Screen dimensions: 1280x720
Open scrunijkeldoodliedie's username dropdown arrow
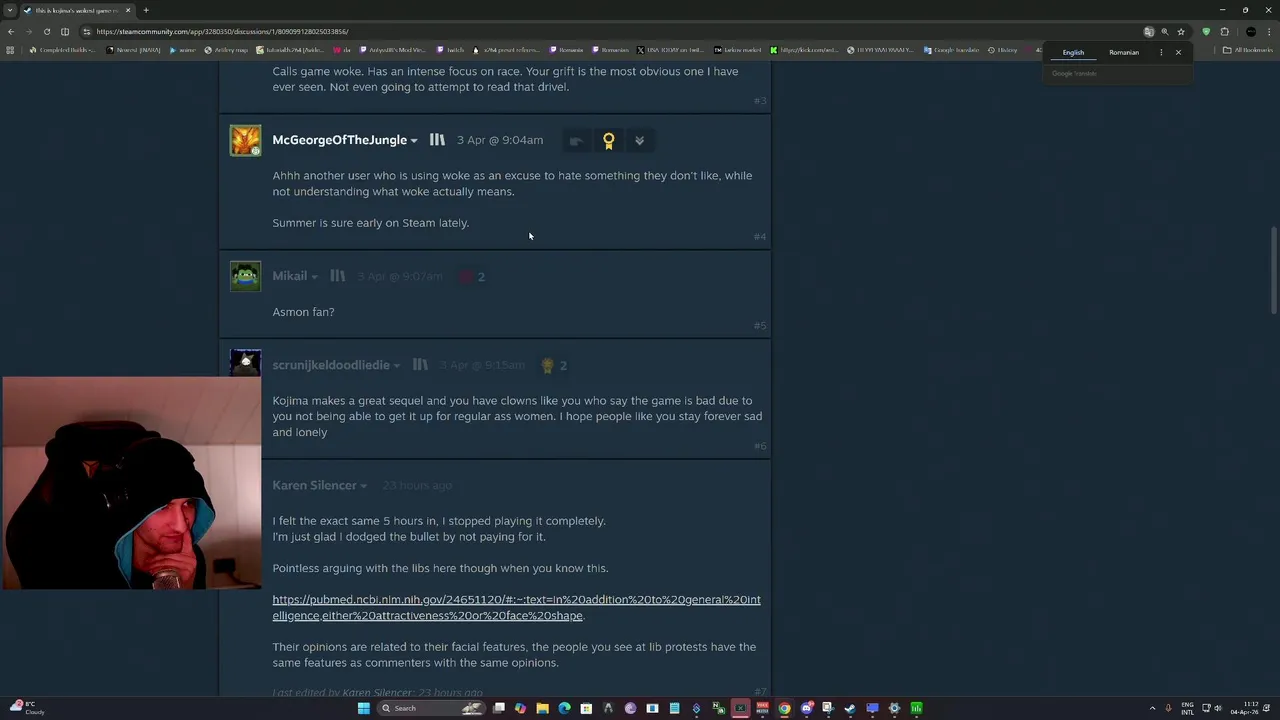397,366
